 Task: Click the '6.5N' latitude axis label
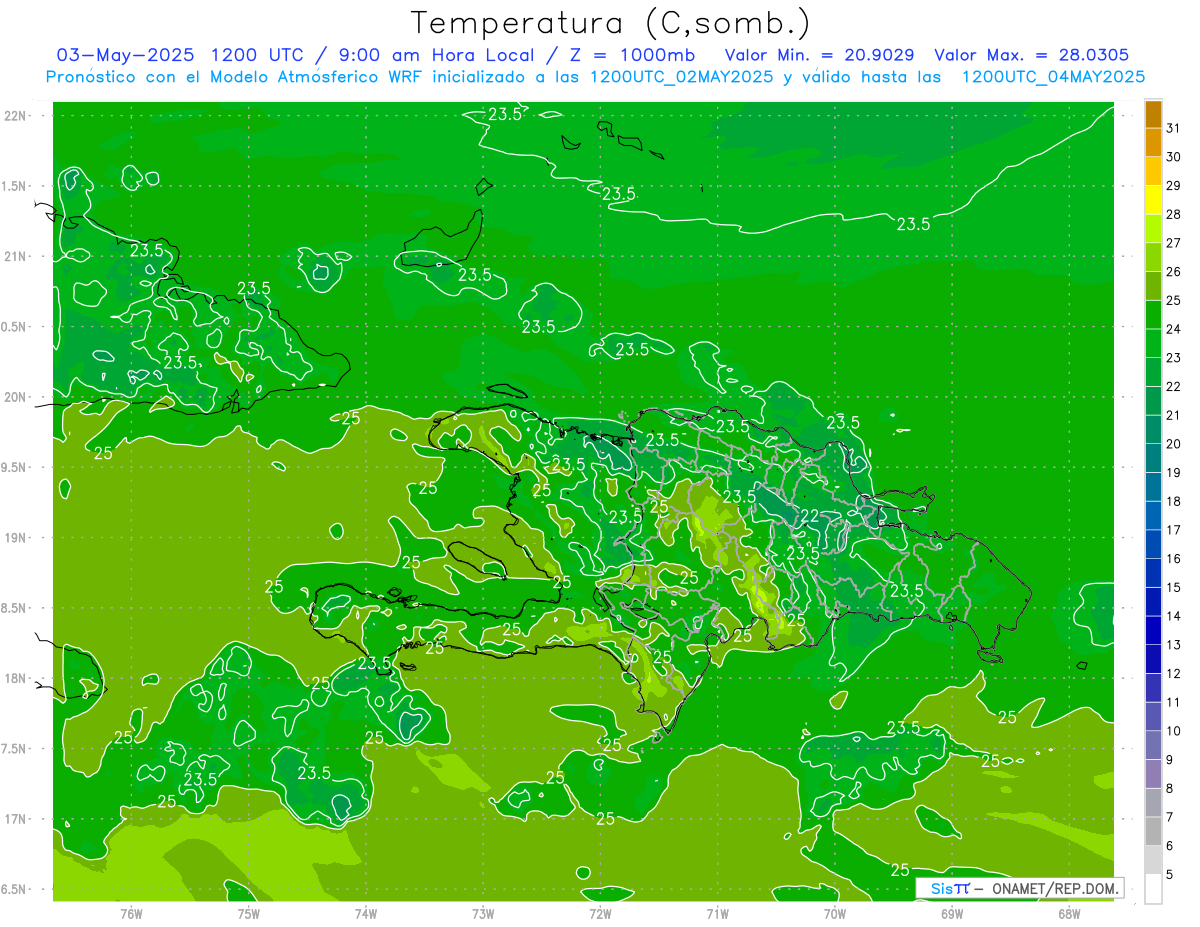15,889
